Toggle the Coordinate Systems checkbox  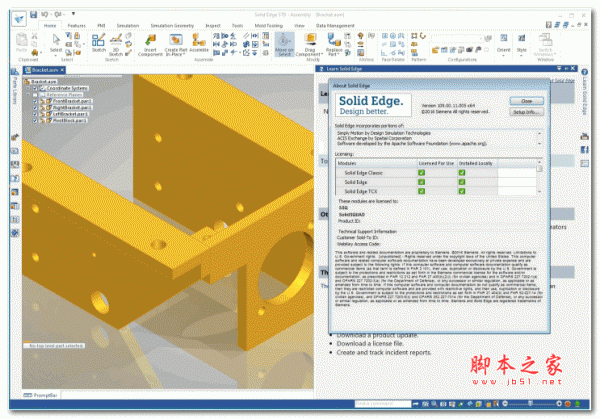click(x=35, y=88)
